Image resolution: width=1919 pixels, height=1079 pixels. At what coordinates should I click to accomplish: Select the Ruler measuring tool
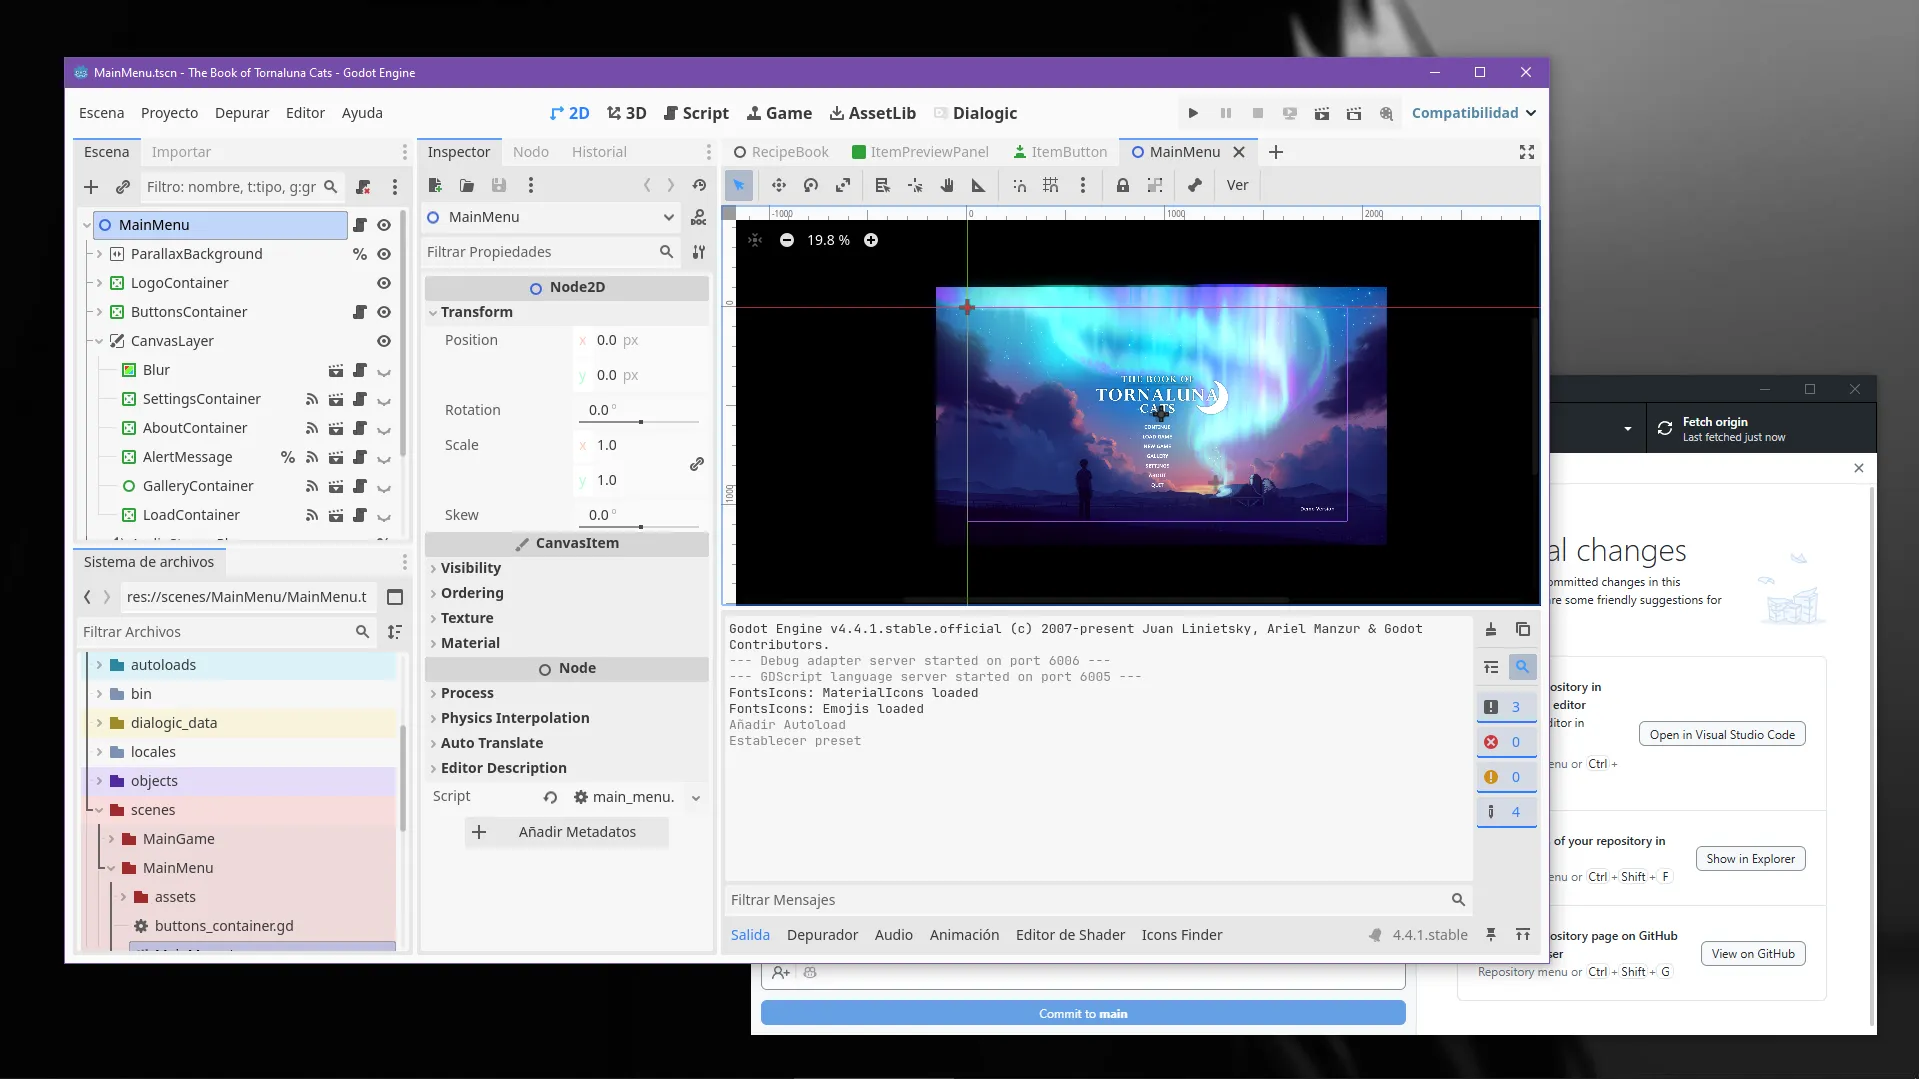(x=978, y=185)
